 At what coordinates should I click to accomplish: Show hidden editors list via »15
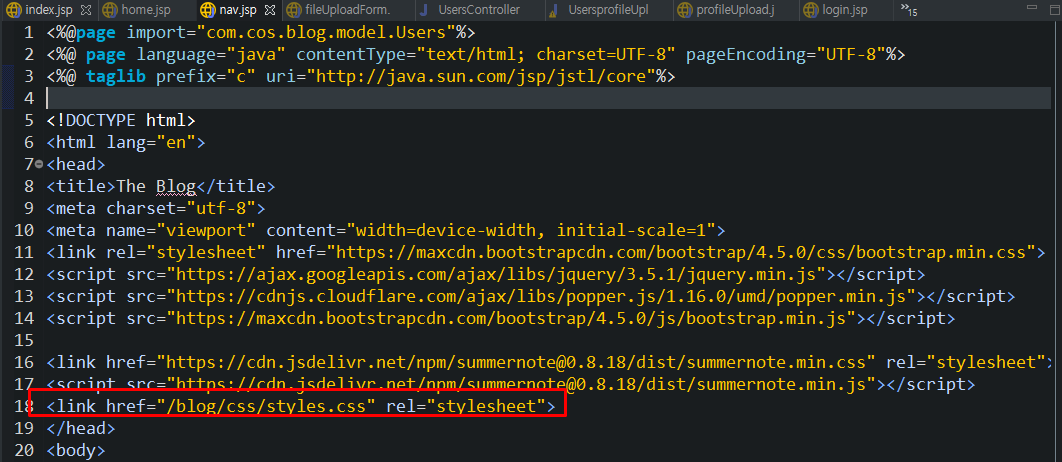[x=909, y=9]
